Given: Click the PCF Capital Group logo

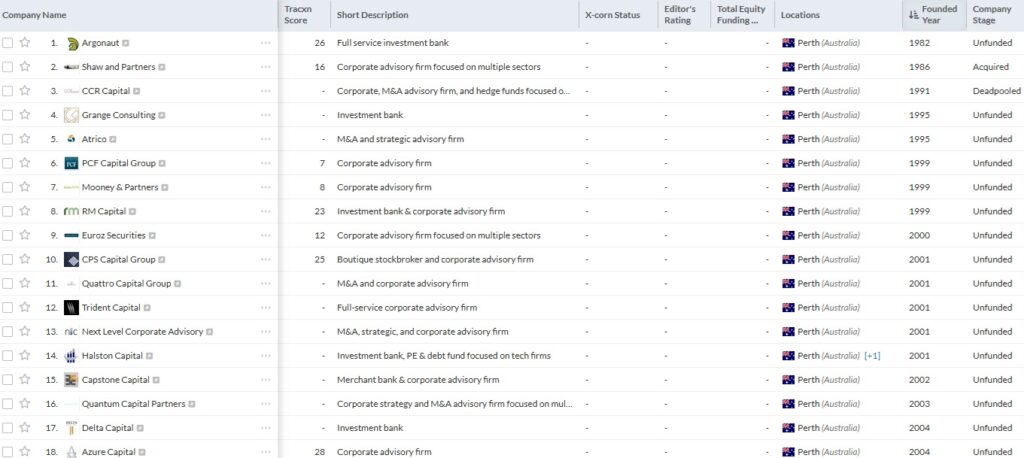Looking at the screenshot, I should (71, 163).
